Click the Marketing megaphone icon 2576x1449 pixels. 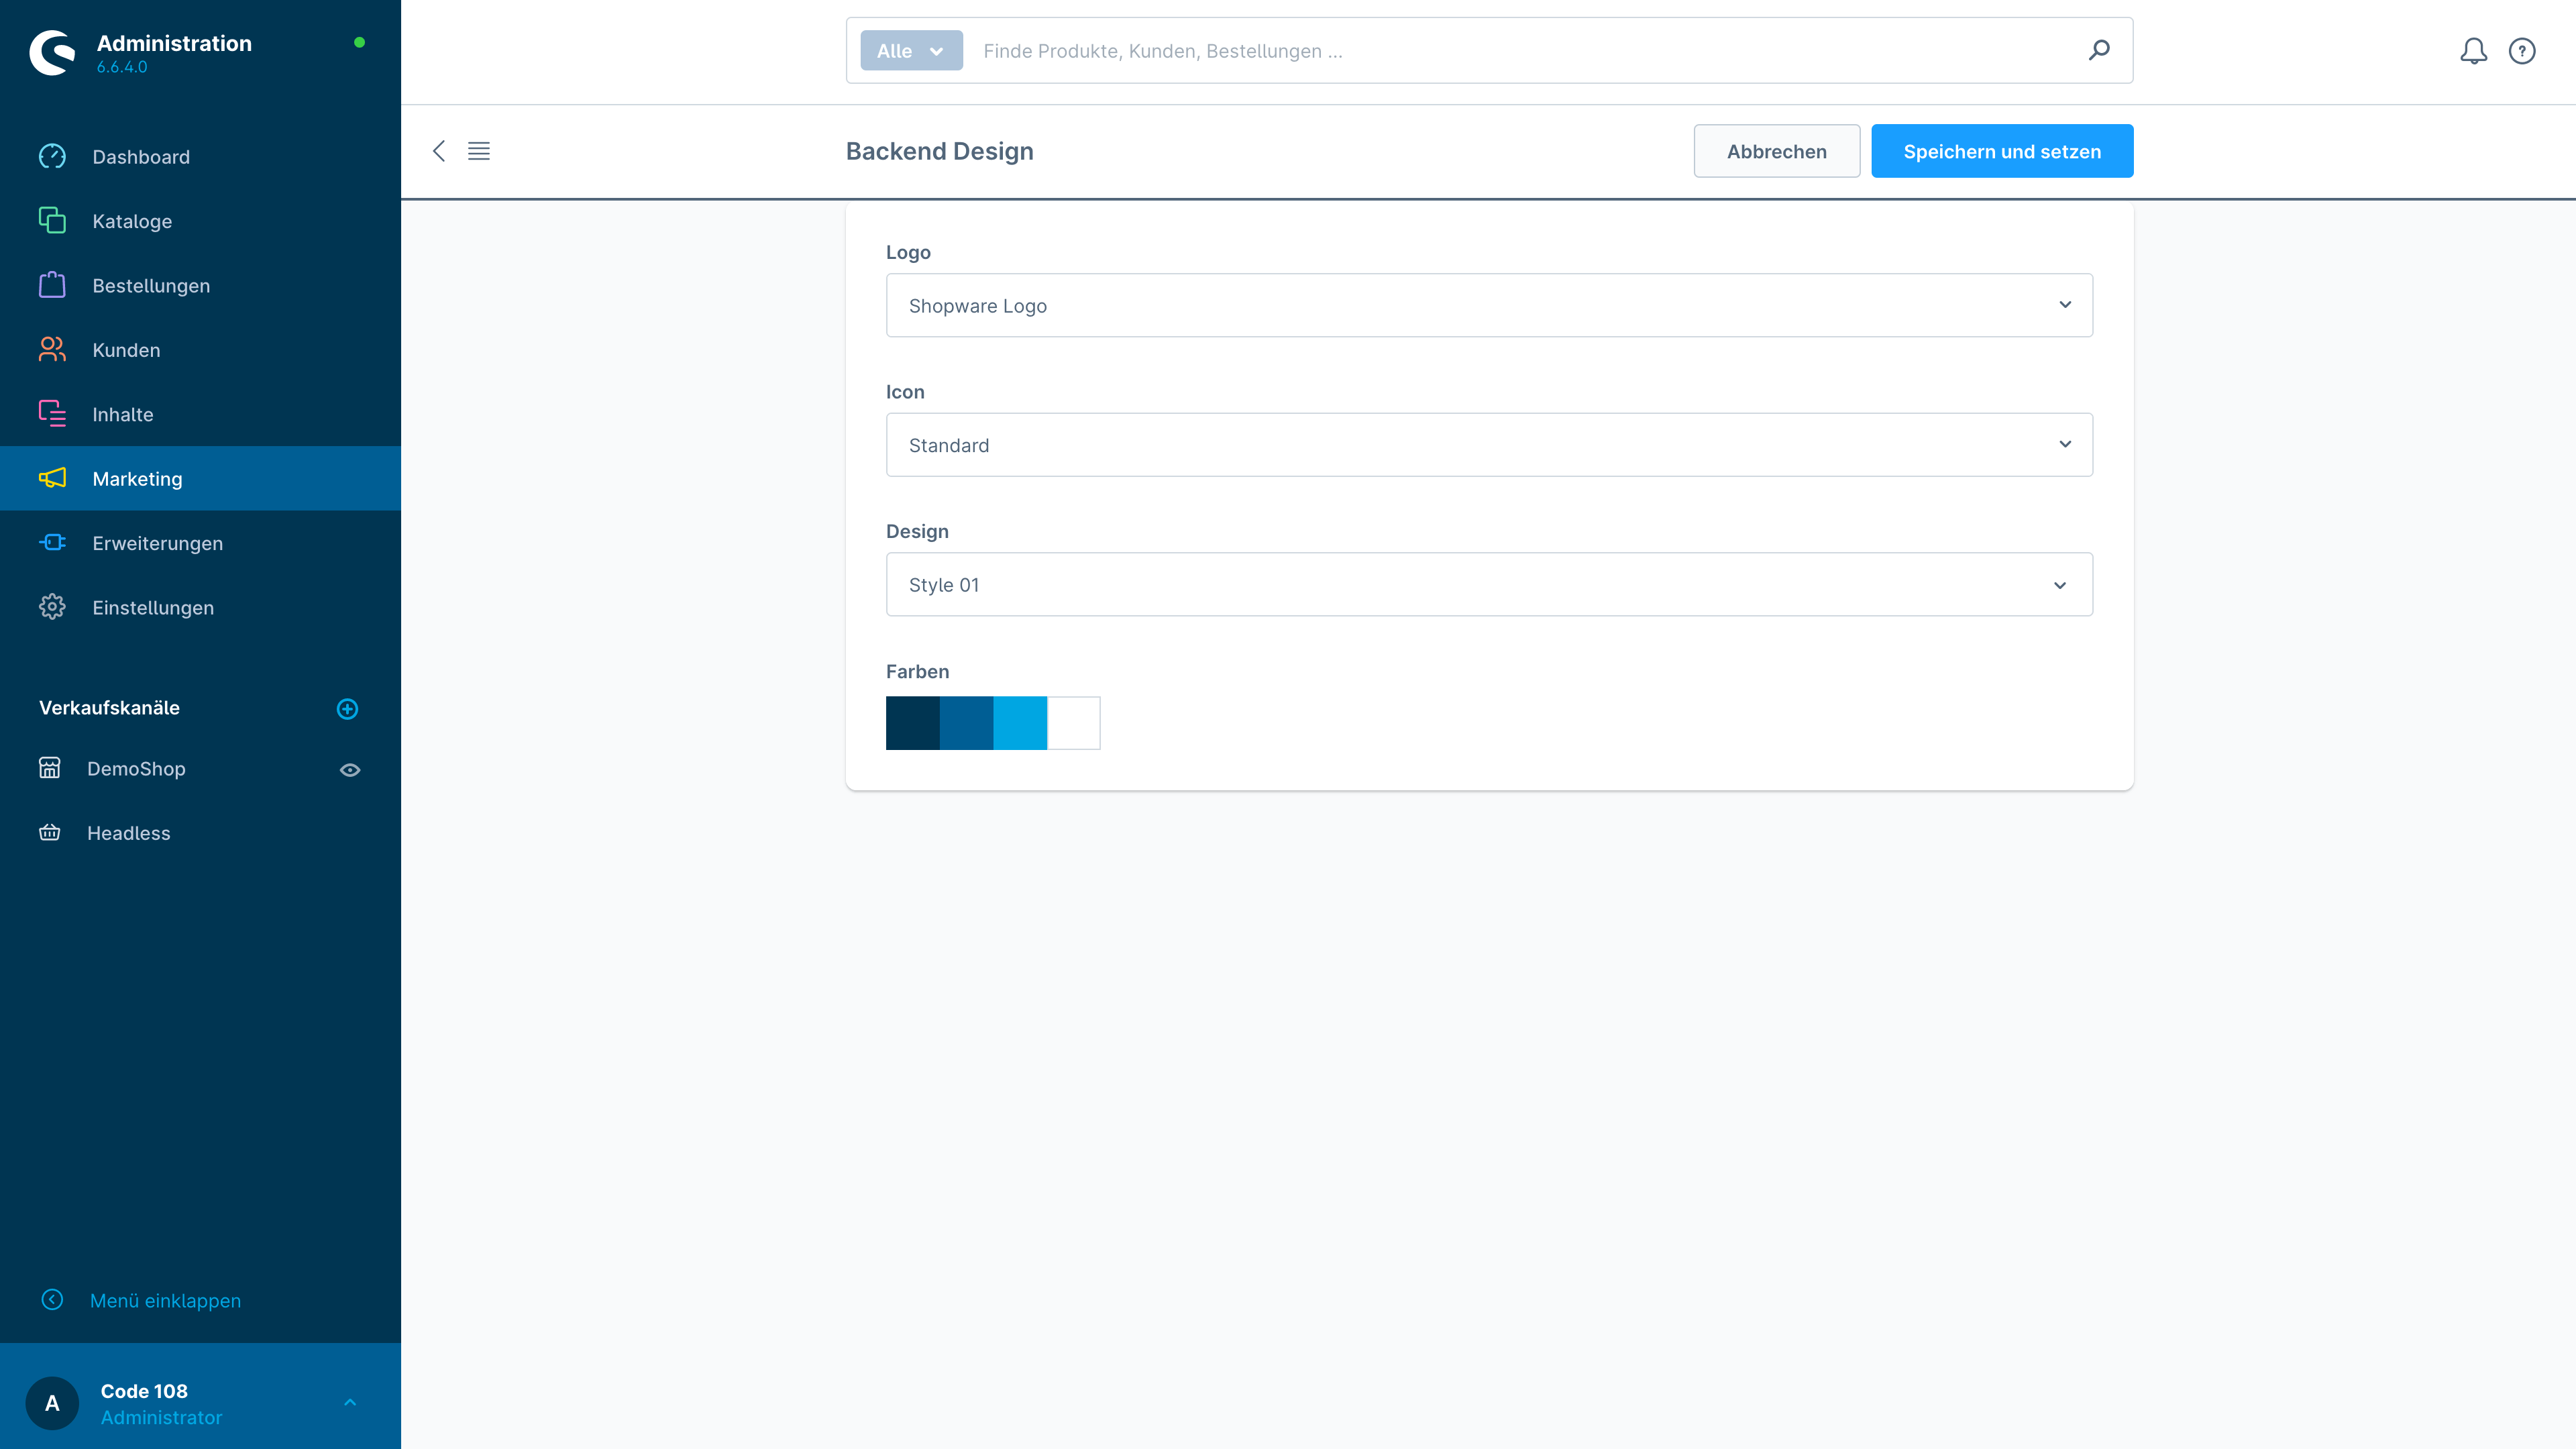pyautogui.click(x=52, y=478)
